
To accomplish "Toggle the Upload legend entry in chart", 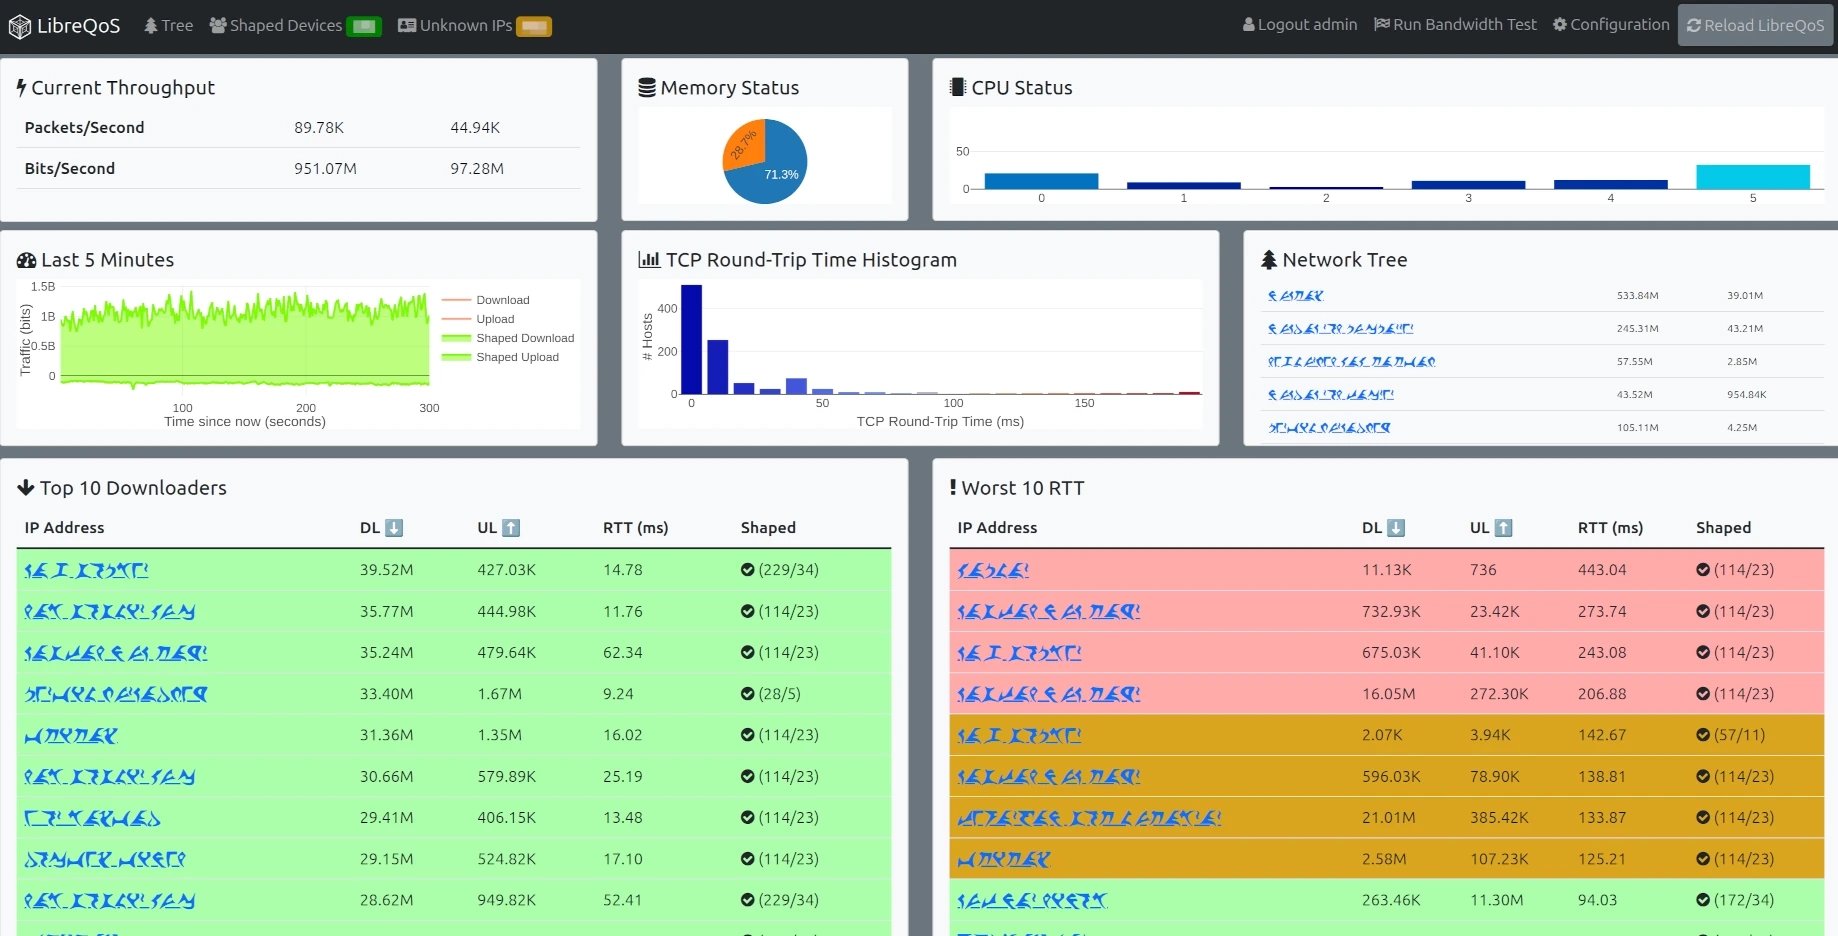I will (x=479, y=319).
